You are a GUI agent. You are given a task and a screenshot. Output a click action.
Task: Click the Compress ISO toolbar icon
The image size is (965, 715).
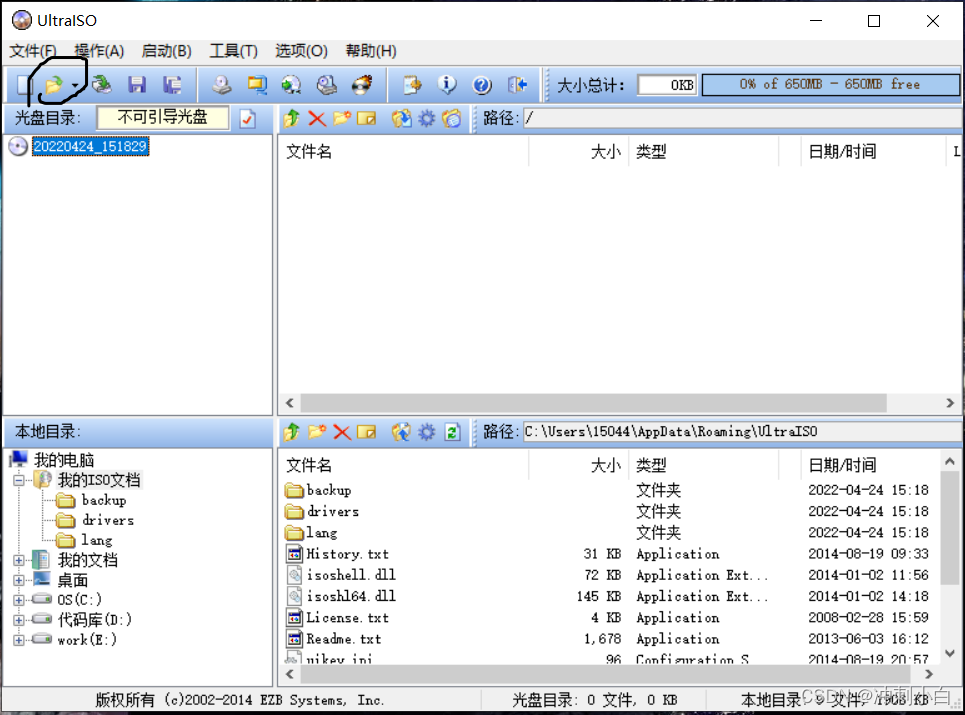point(327,85)
